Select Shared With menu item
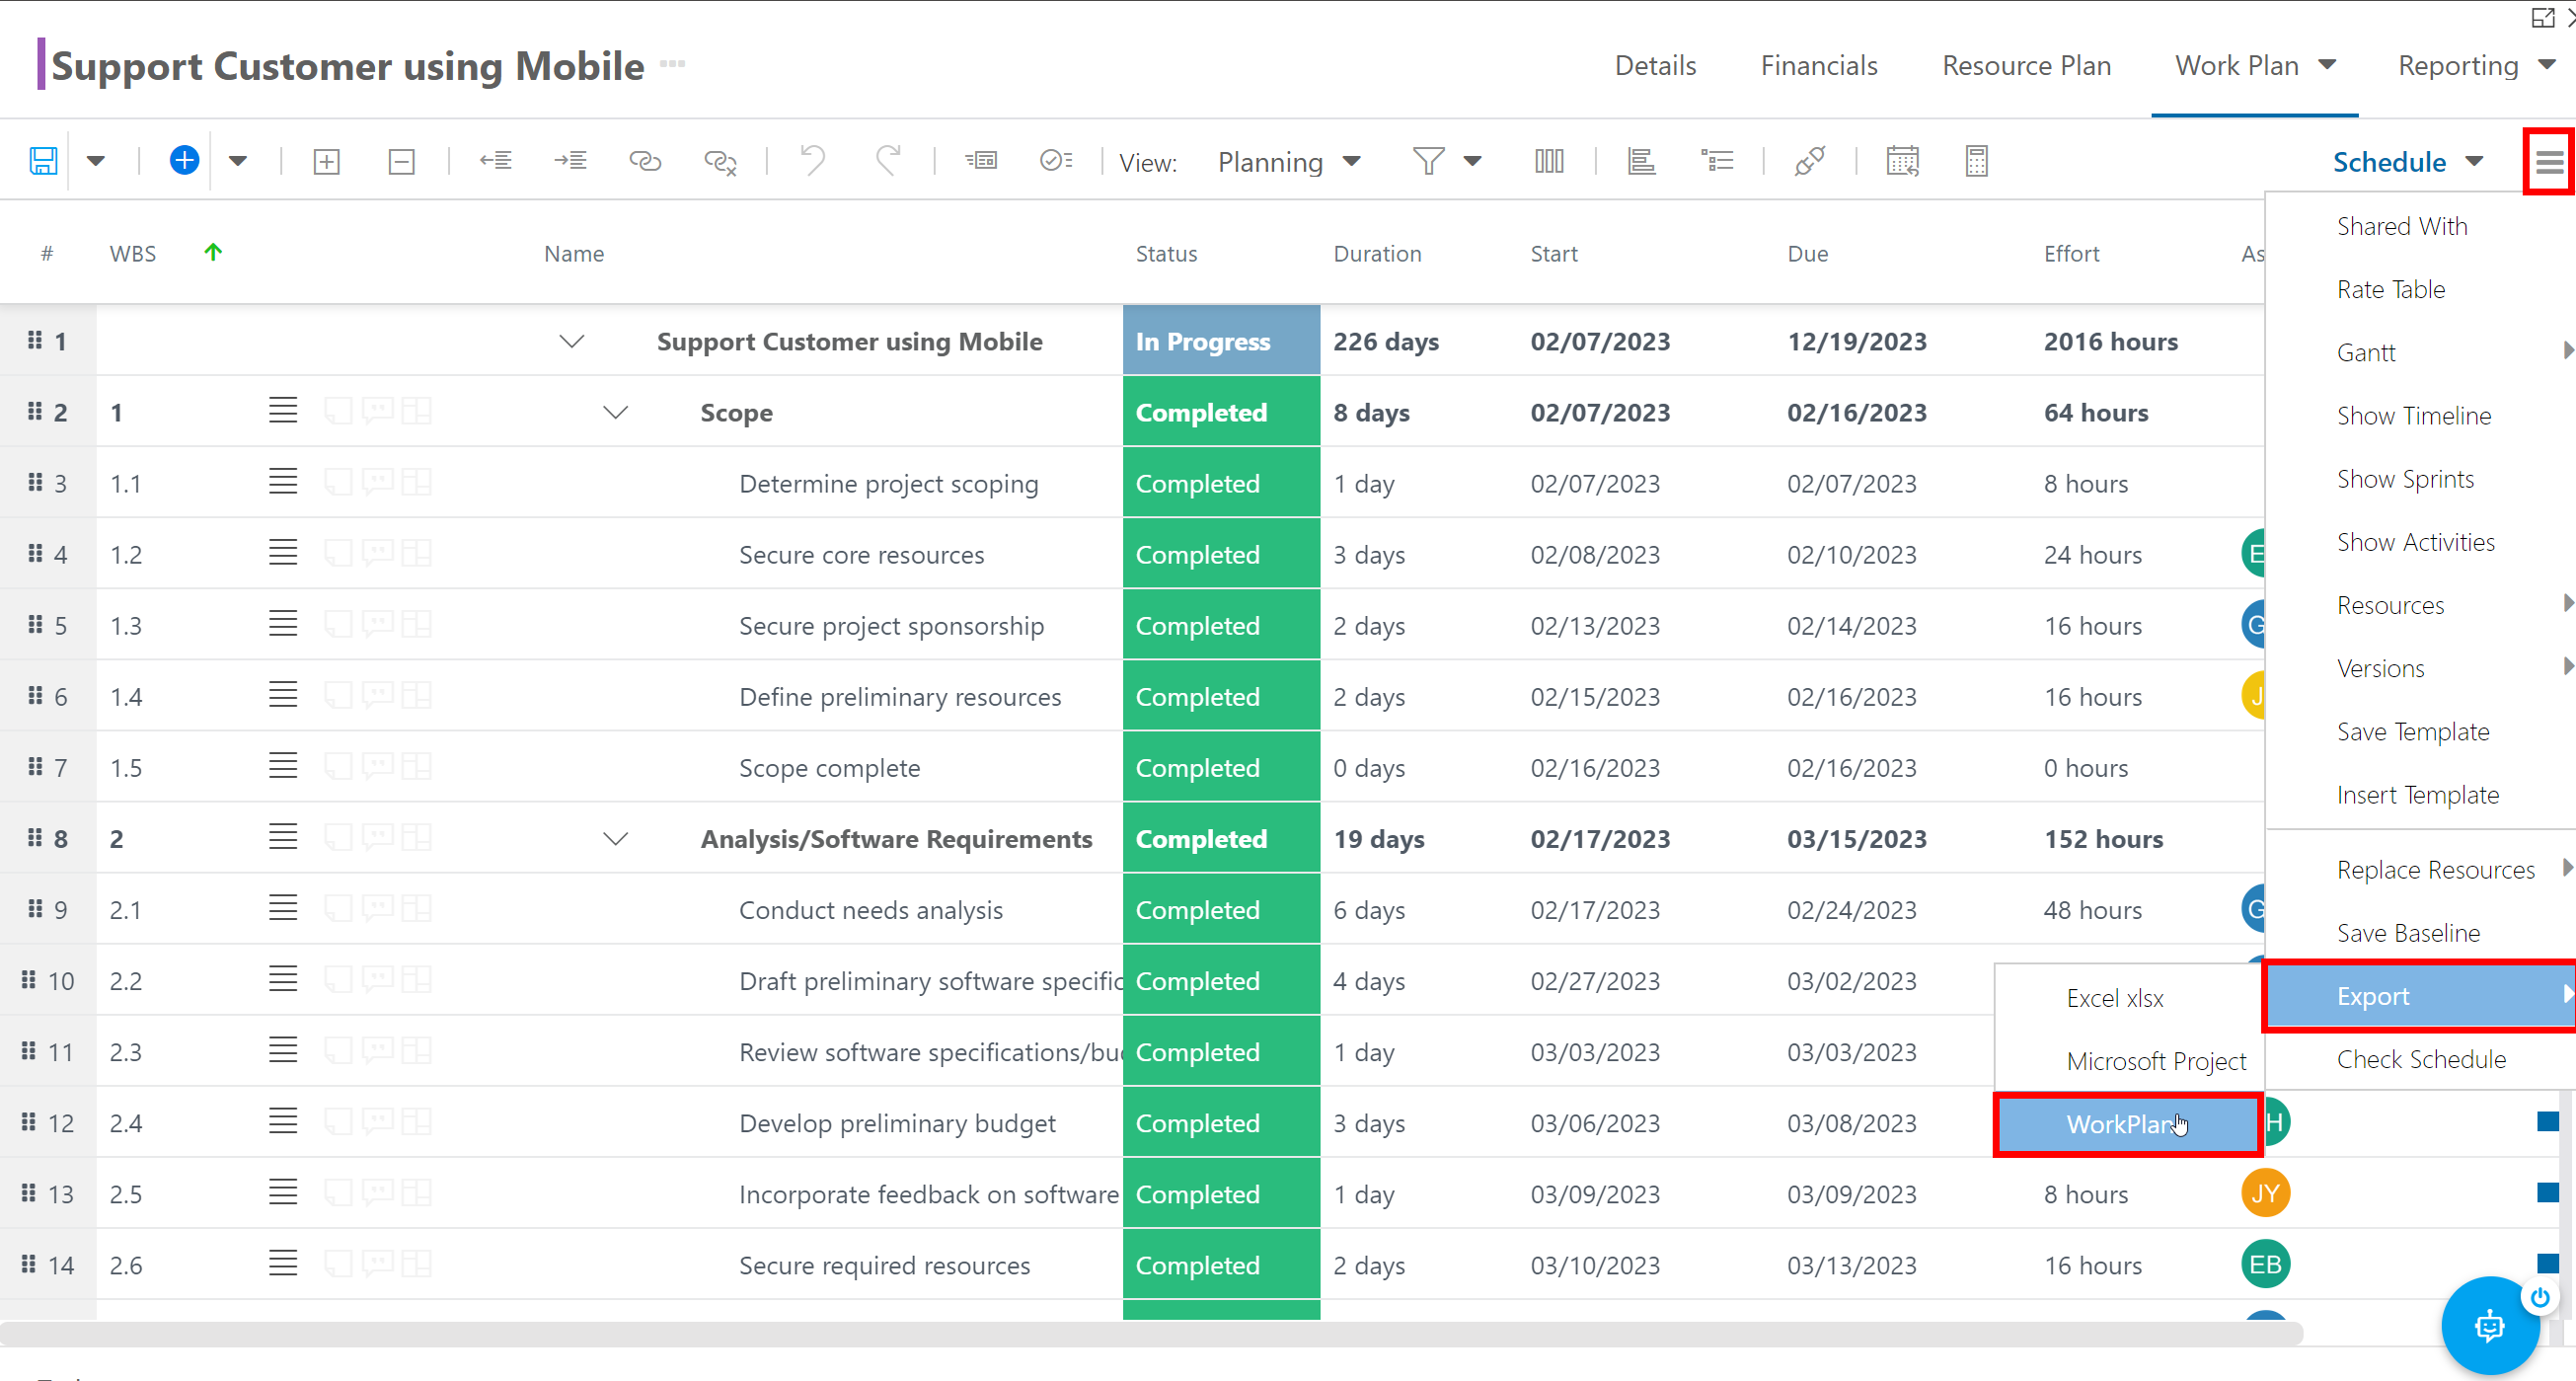 click(x=2420, y=226)
